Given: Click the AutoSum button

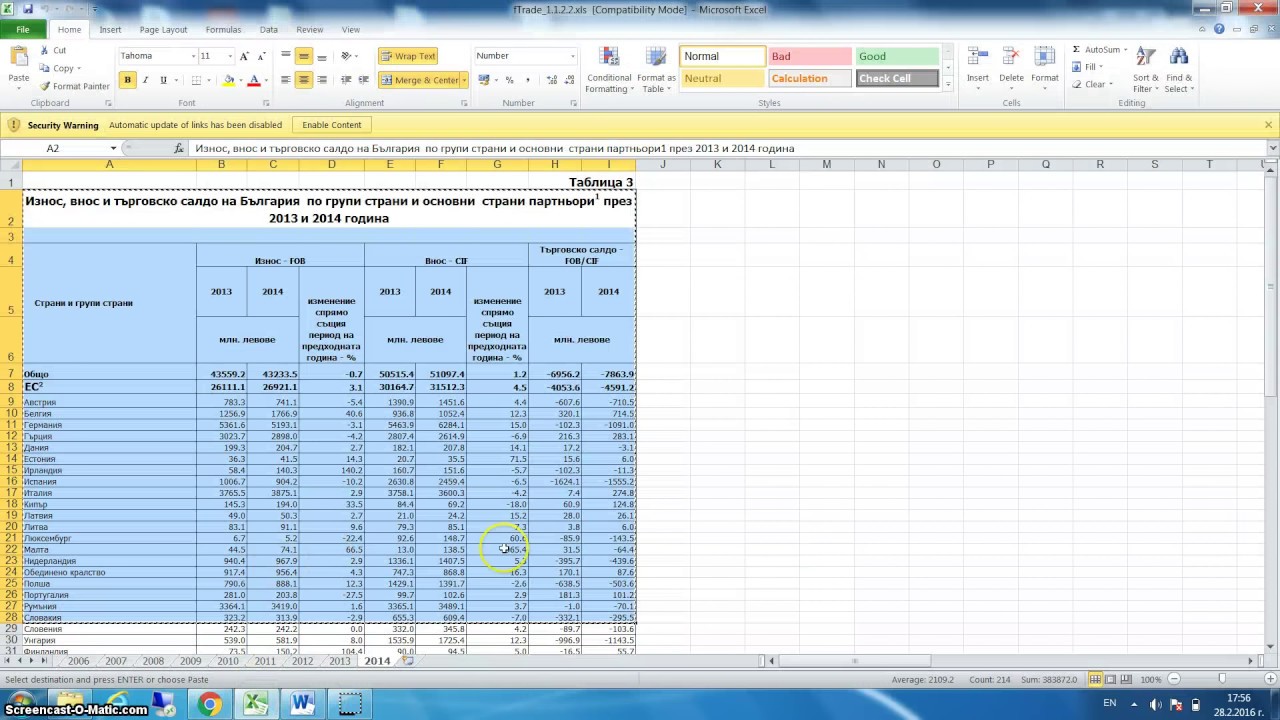Looking at the screenshot, I should 1097,49.
